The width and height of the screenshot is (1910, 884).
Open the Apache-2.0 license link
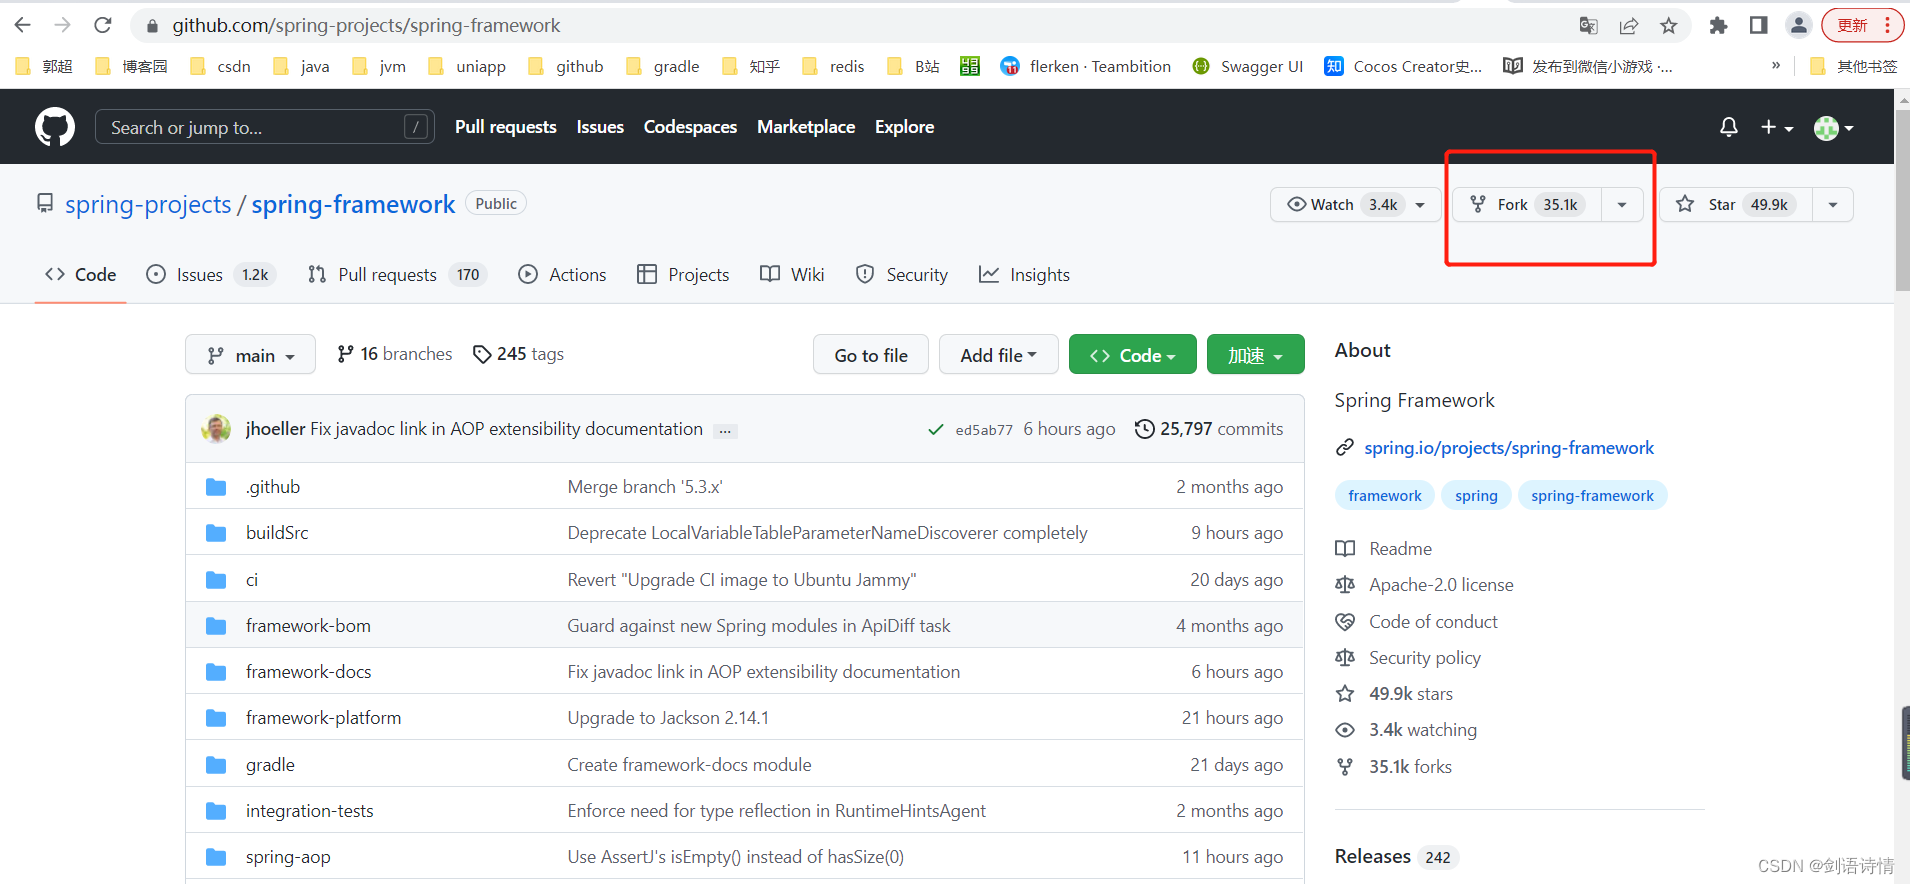point(1441,585)
